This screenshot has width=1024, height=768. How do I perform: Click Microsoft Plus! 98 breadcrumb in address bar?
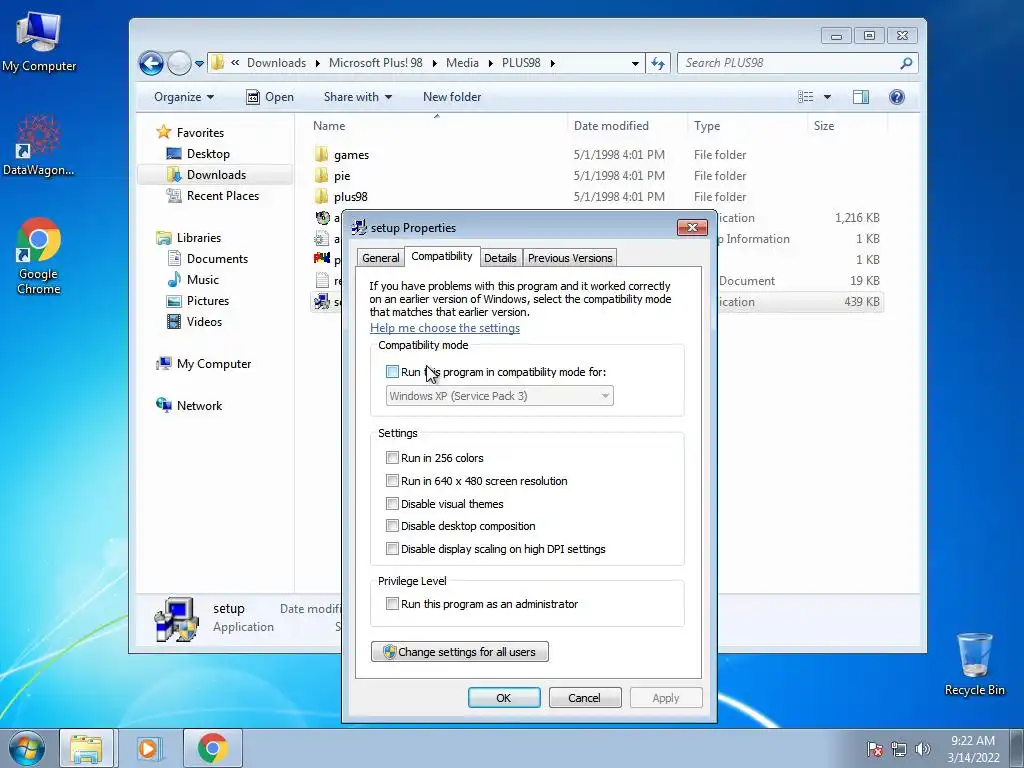(x=376, y=63)
